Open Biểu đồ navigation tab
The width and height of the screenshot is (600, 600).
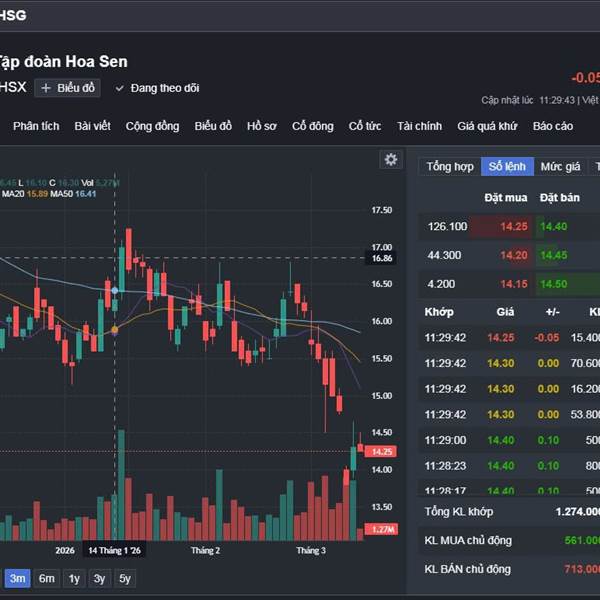[x=213, y=126]
